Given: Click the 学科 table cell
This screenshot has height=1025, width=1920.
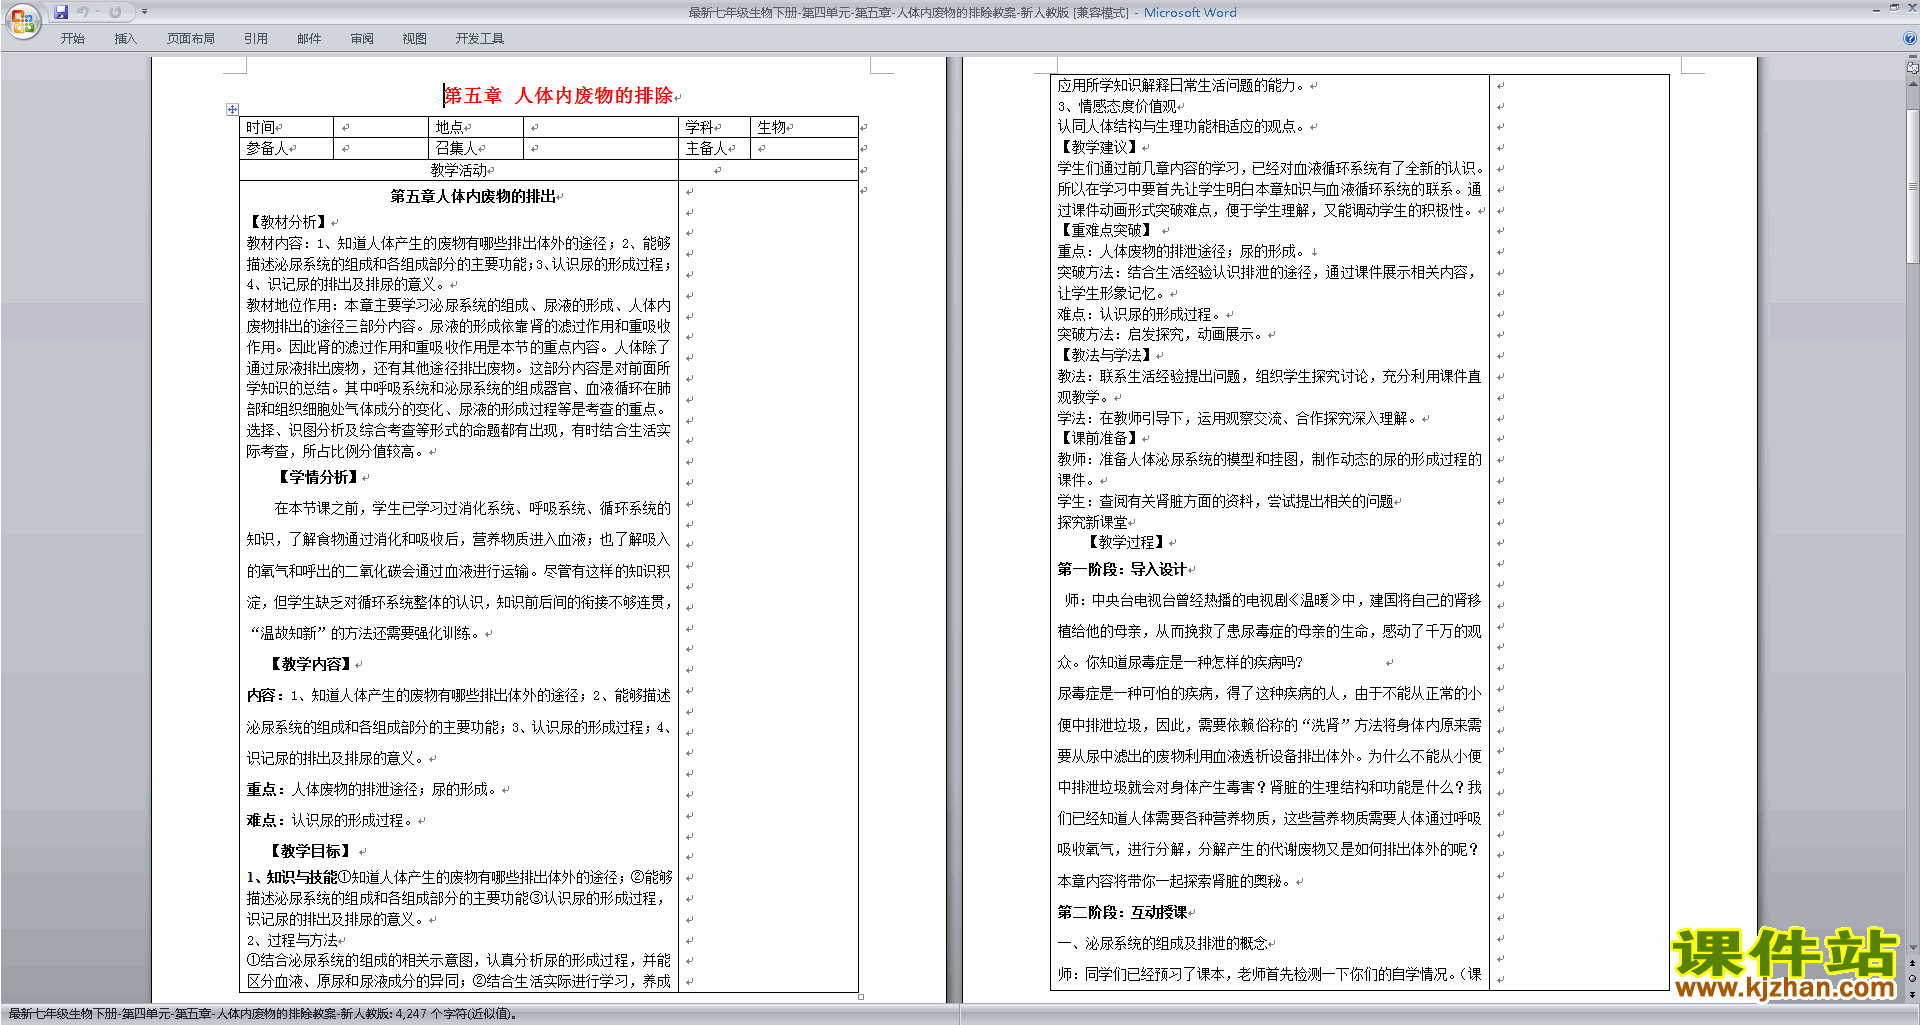Looking at the screenshot, I should [x=714, y=127].
